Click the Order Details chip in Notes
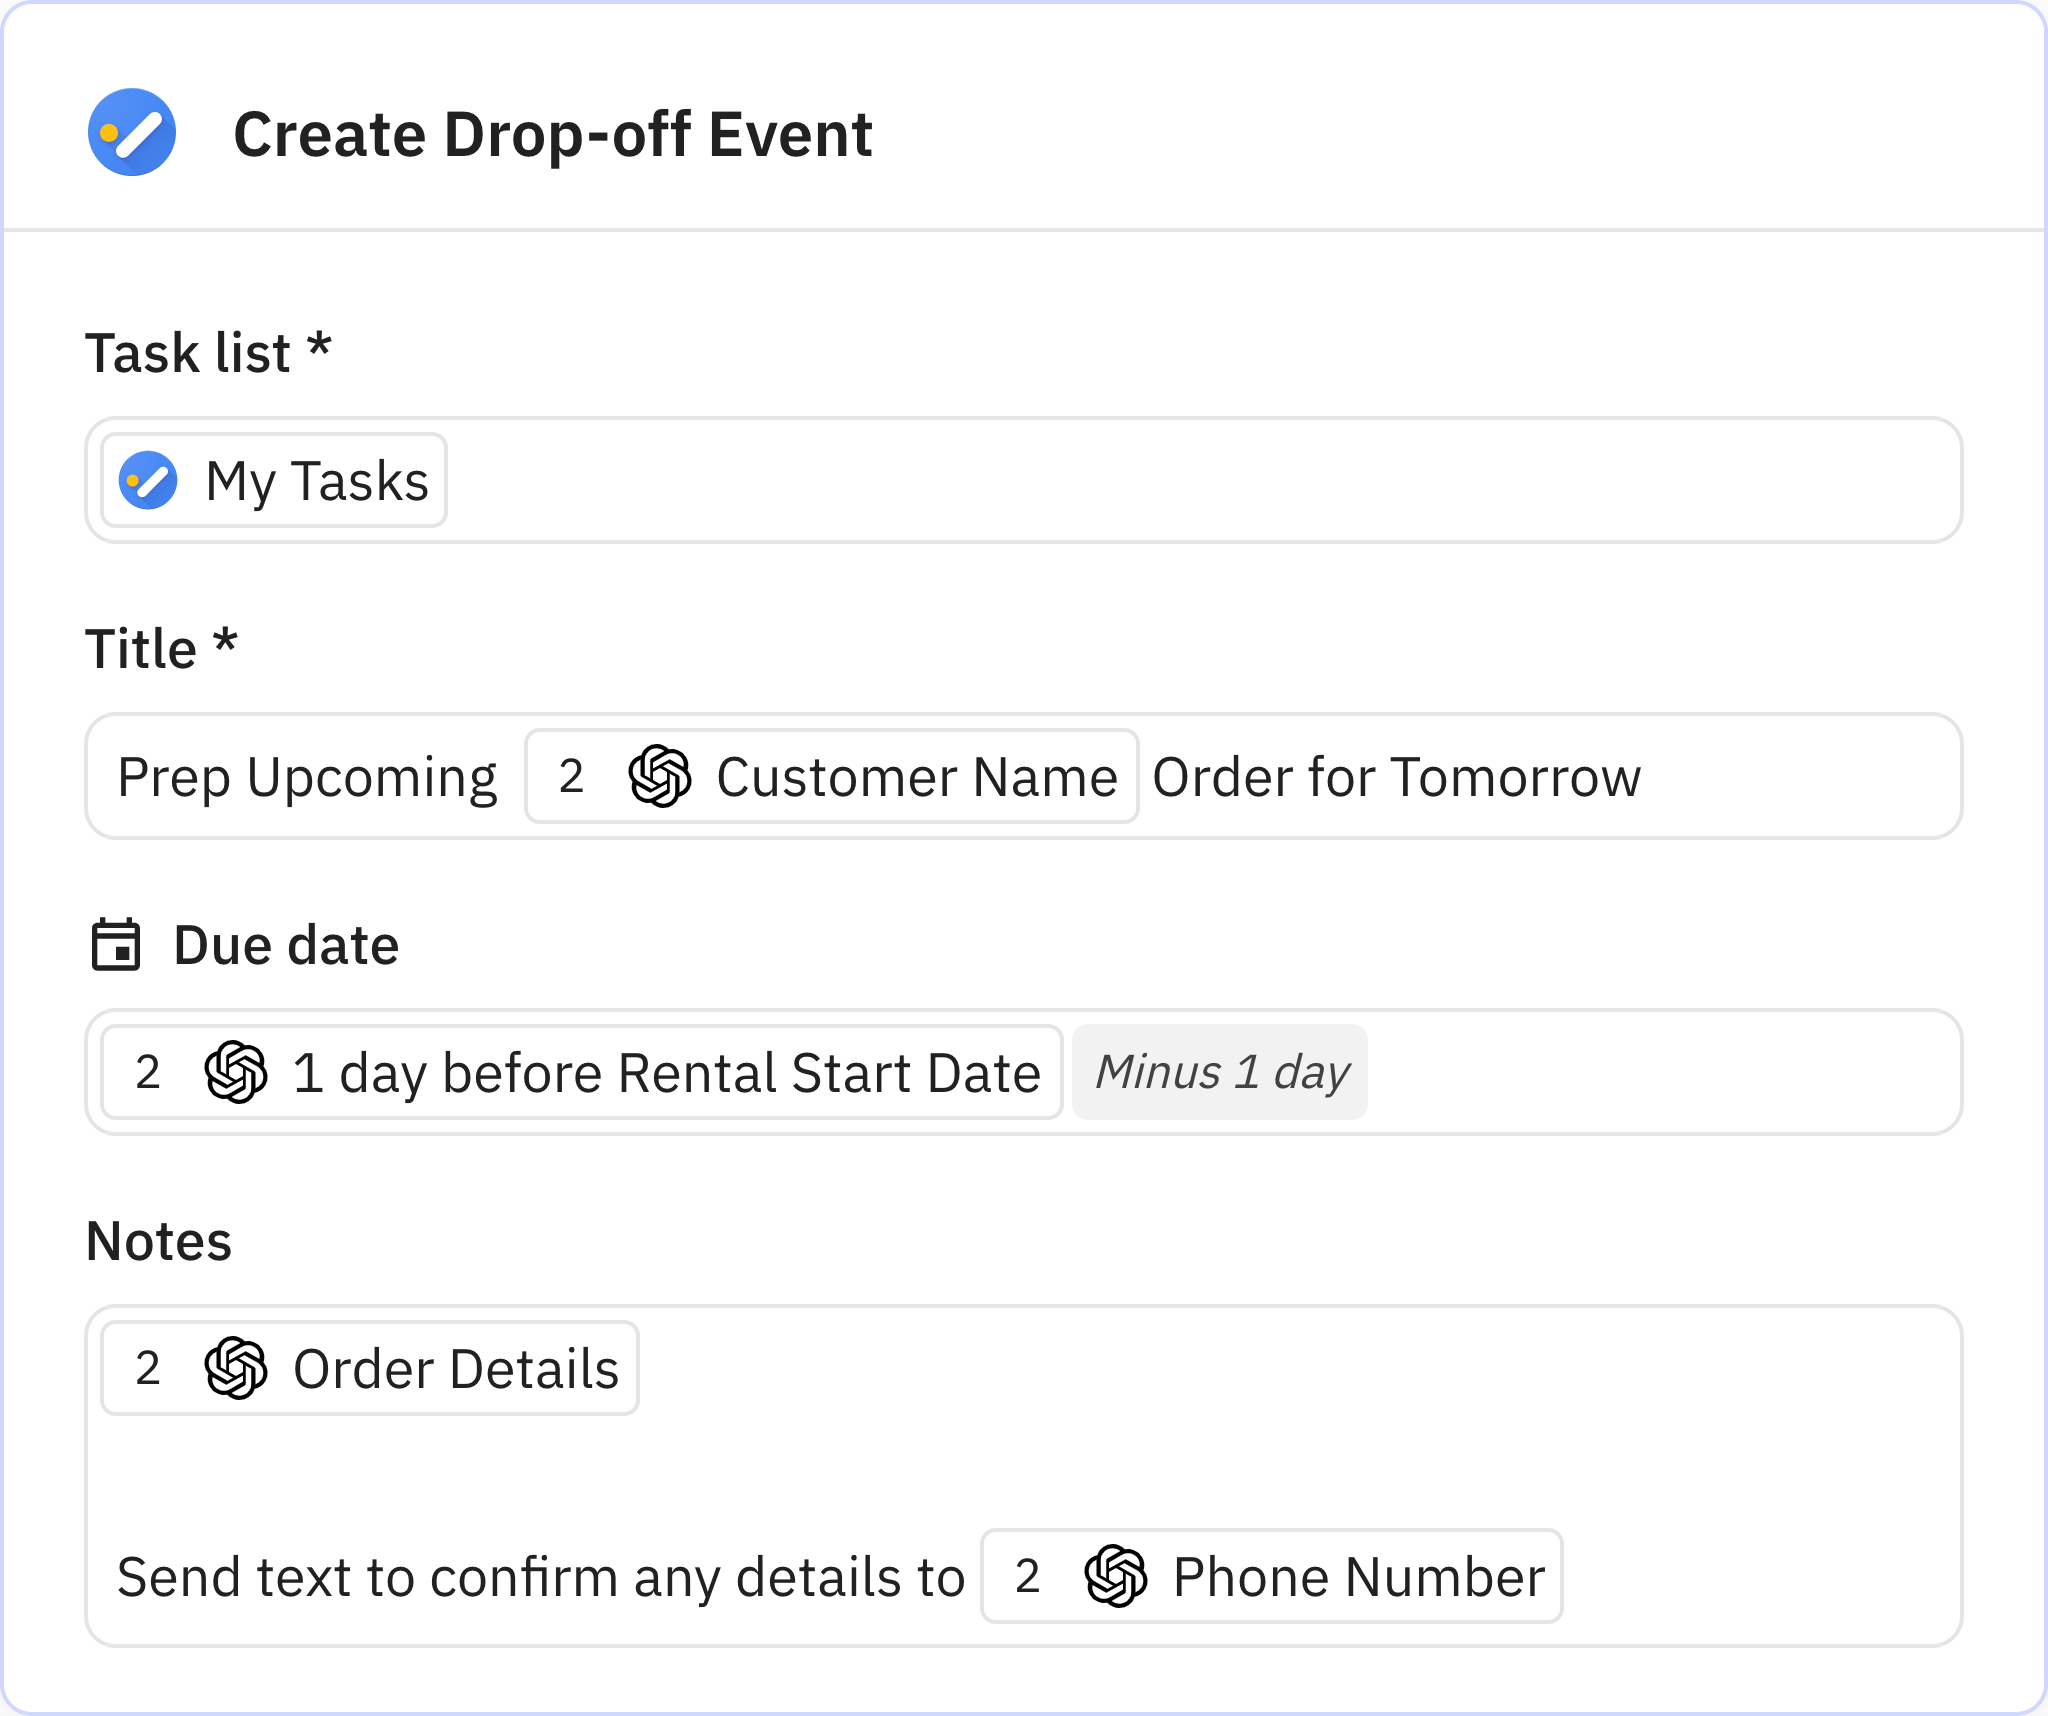2048x1716 pixels. 370,1368
